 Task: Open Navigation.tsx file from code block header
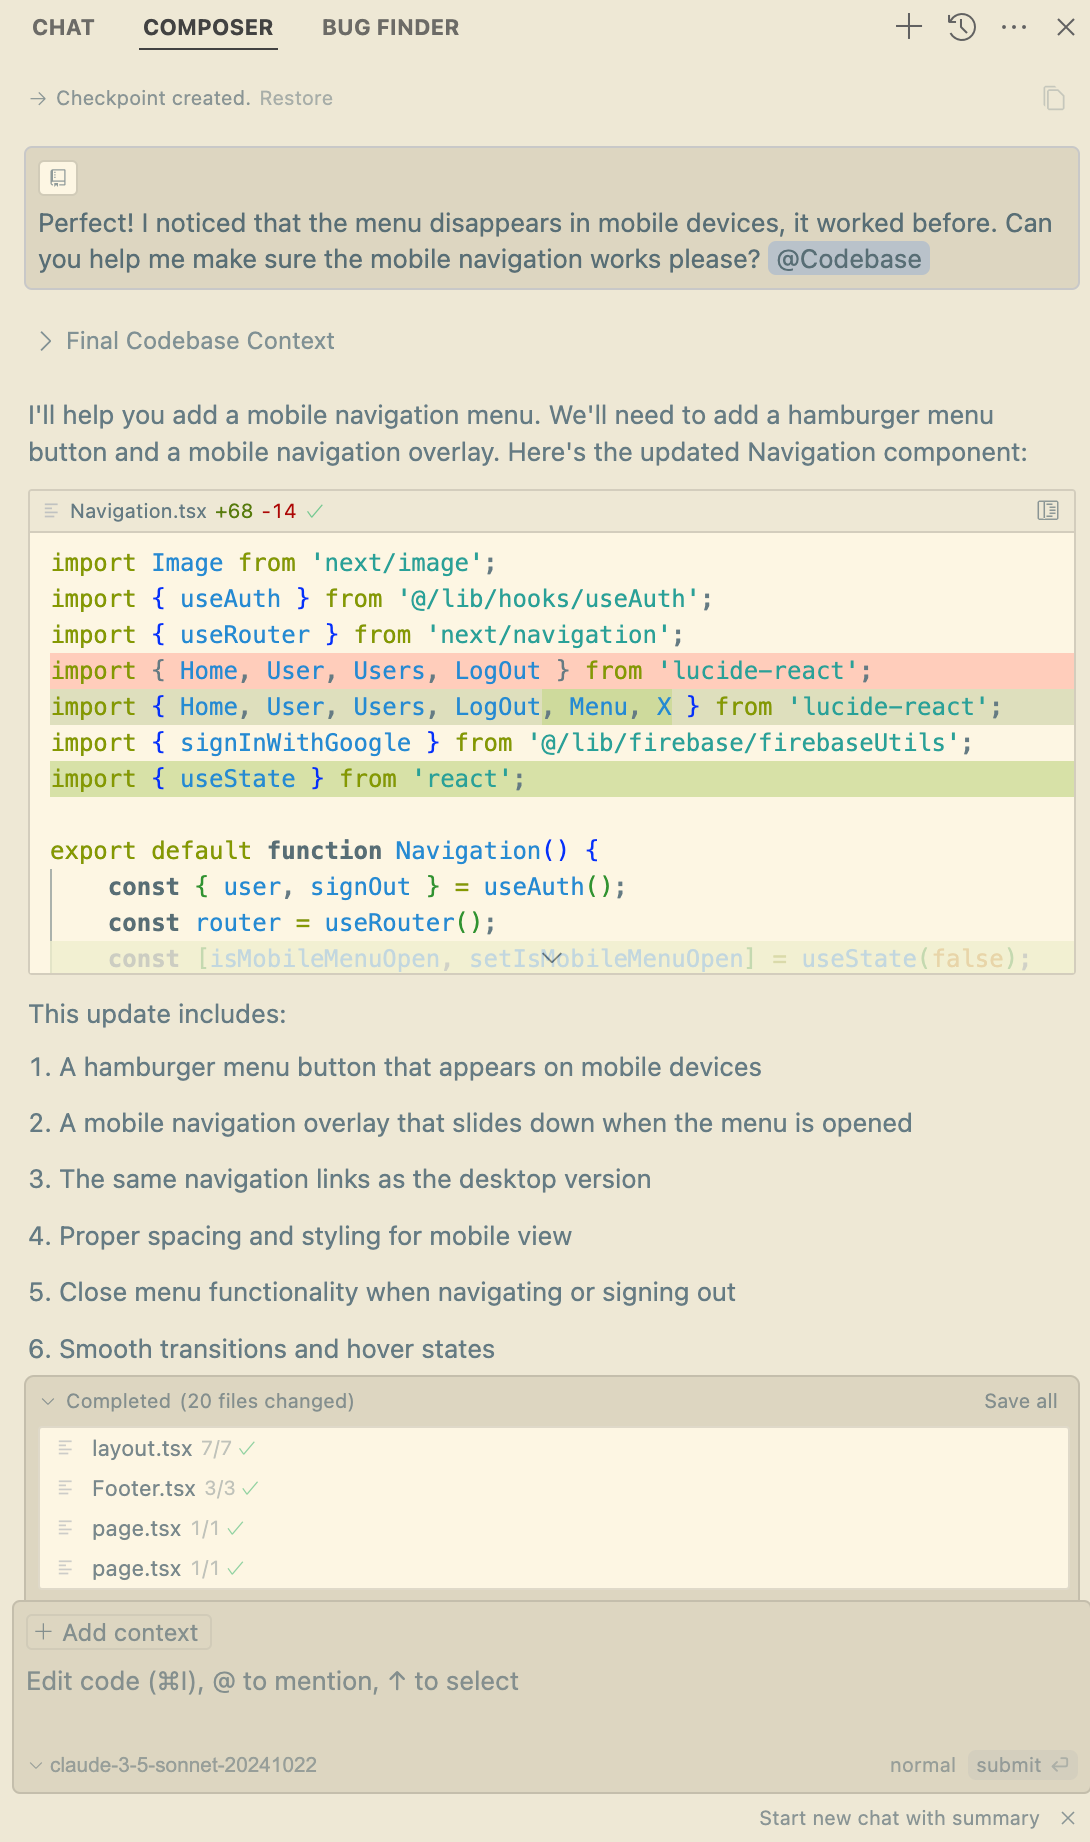coord(138,511)
